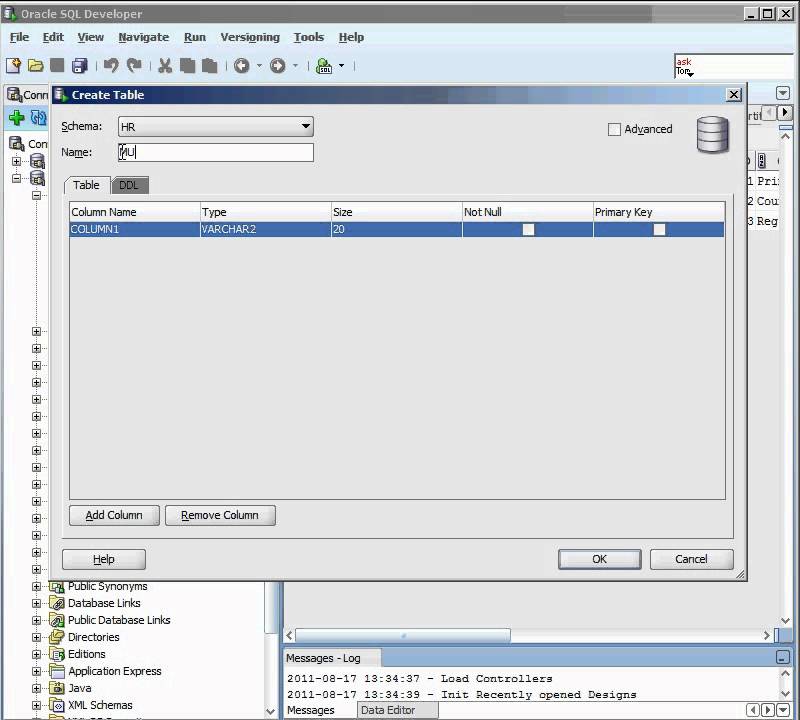Expand the Database Links node

pyautogui.click(x=36, y=603)
